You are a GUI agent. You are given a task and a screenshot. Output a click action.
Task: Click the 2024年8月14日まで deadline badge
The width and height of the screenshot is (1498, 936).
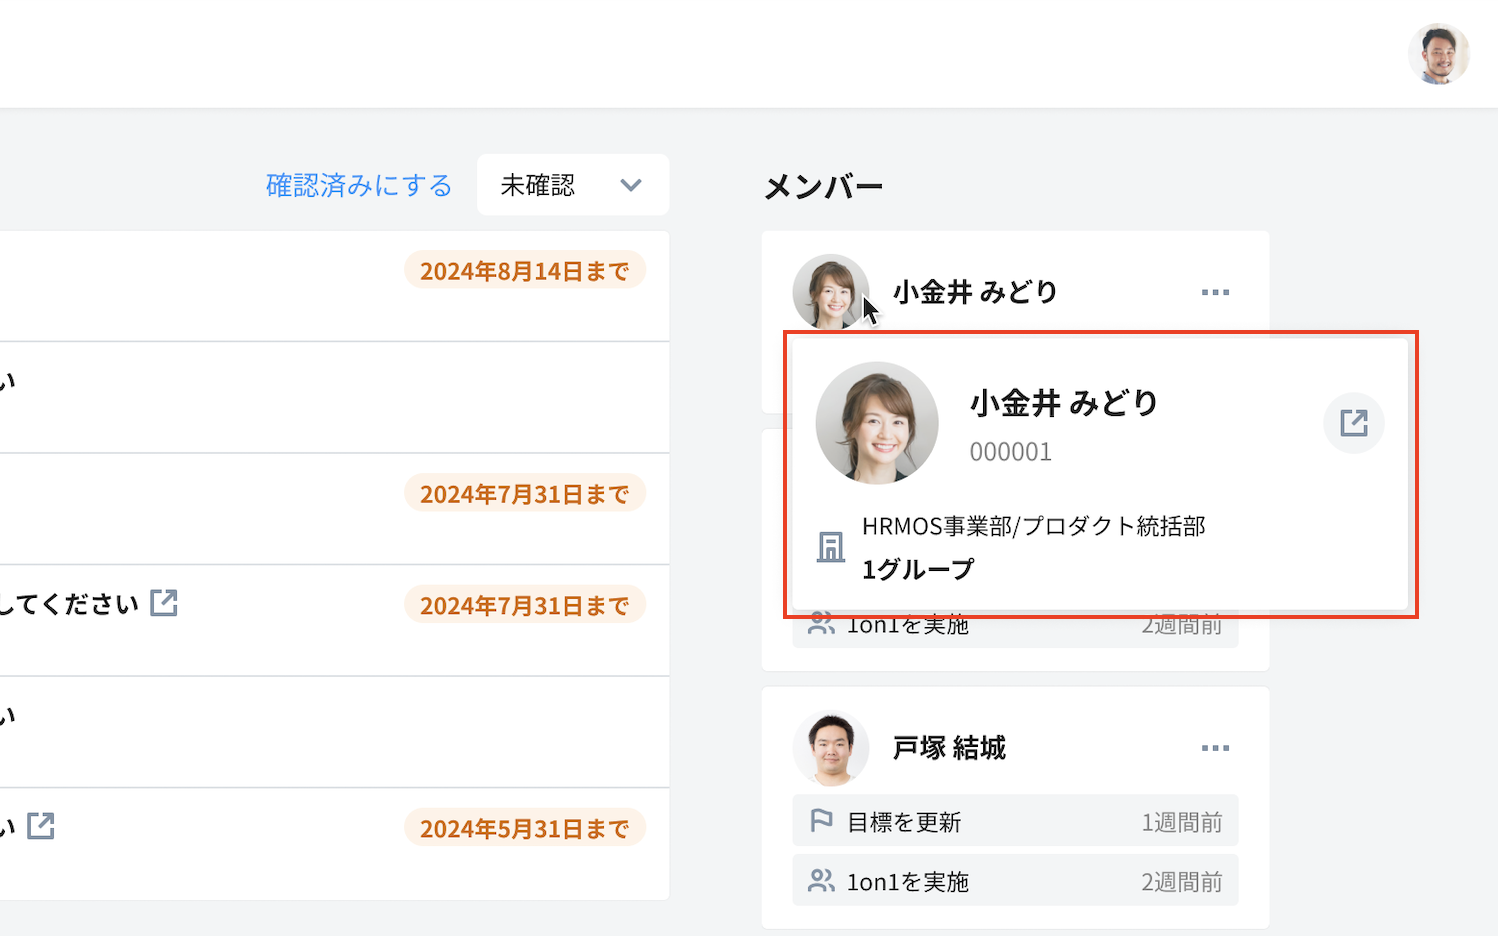click(524, 271)
